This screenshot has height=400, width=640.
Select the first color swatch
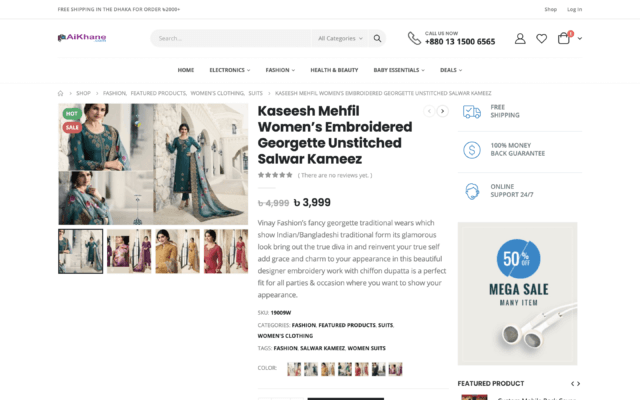pos(294,369)
